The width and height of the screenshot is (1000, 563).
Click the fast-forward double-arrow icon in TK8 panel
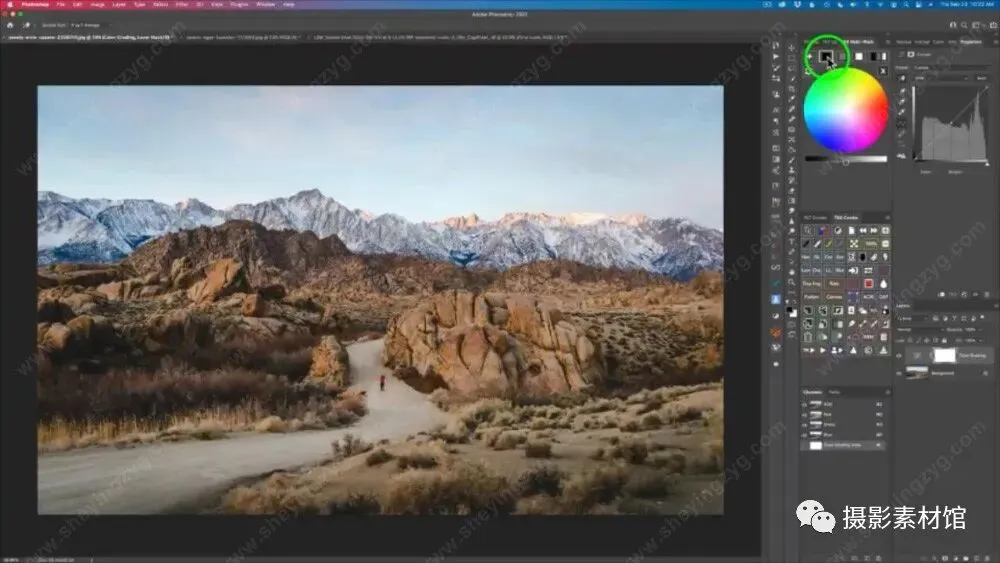[874, 230]
